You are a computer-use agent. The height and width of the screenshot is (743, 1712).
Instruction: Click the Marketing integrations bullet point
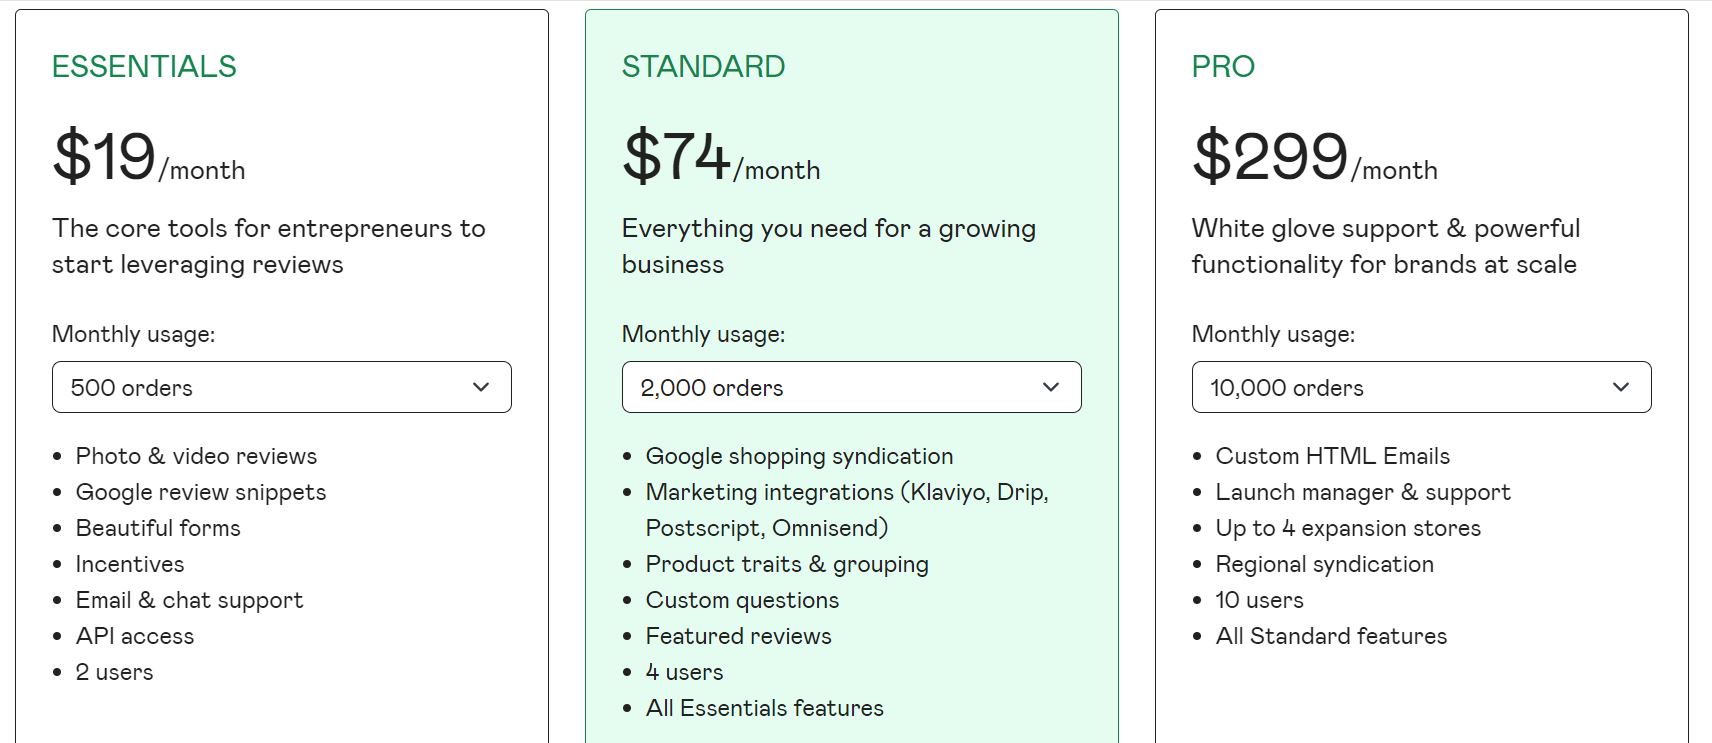coord(848,492)
